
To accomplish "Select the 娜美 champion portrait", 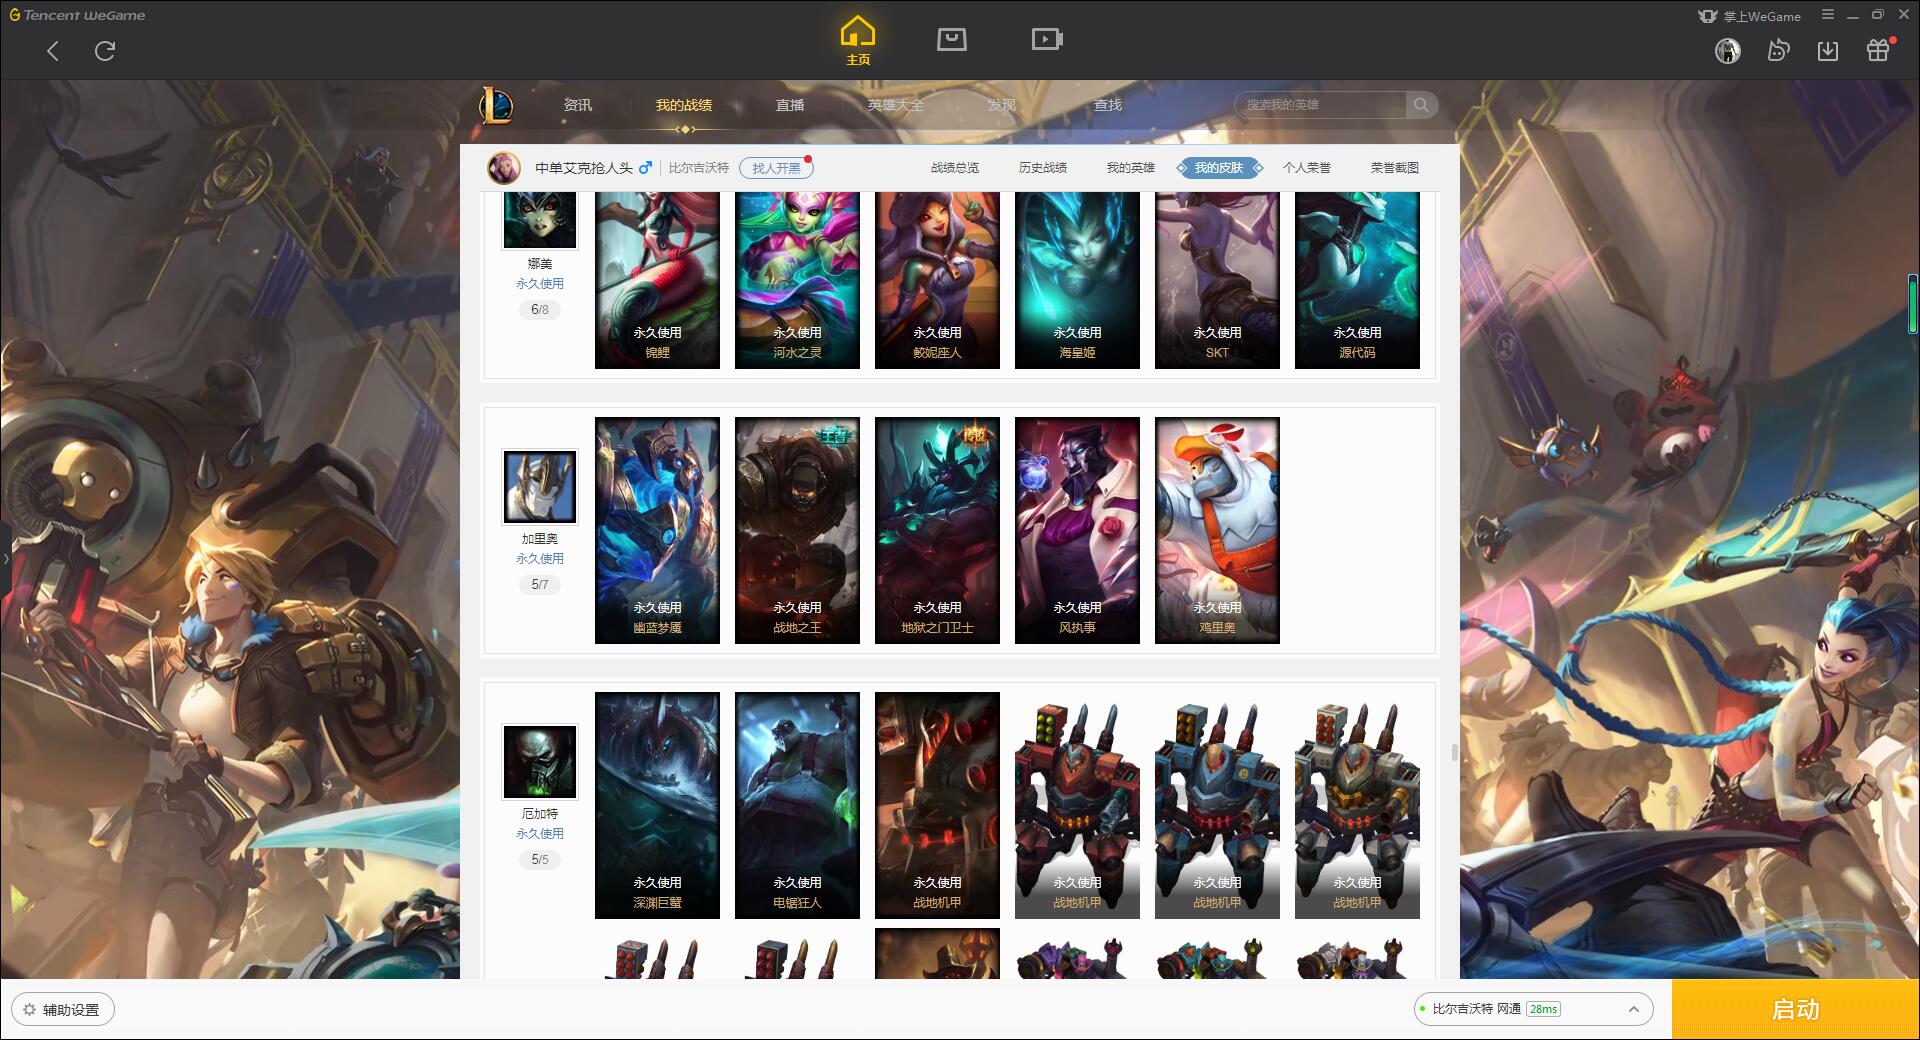I will click(540, 219).
